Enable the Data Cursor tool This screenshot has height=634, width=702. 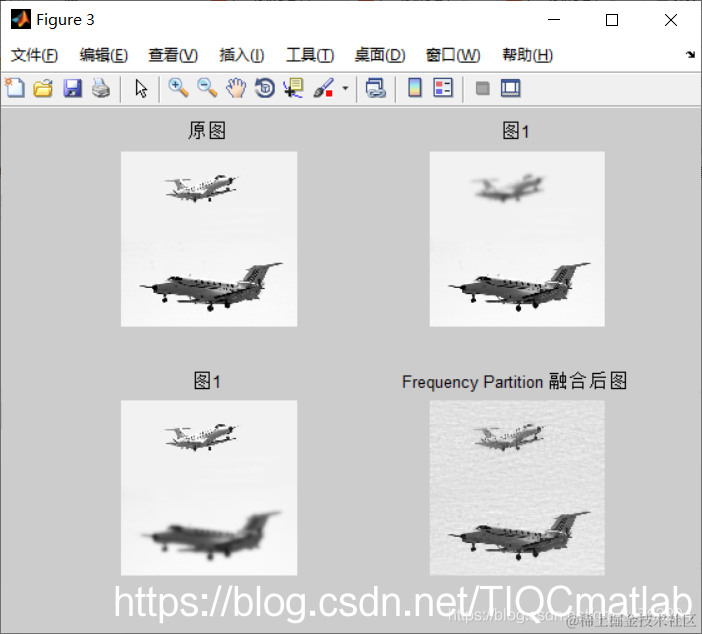pyautogui.click(x=293, y=88)
